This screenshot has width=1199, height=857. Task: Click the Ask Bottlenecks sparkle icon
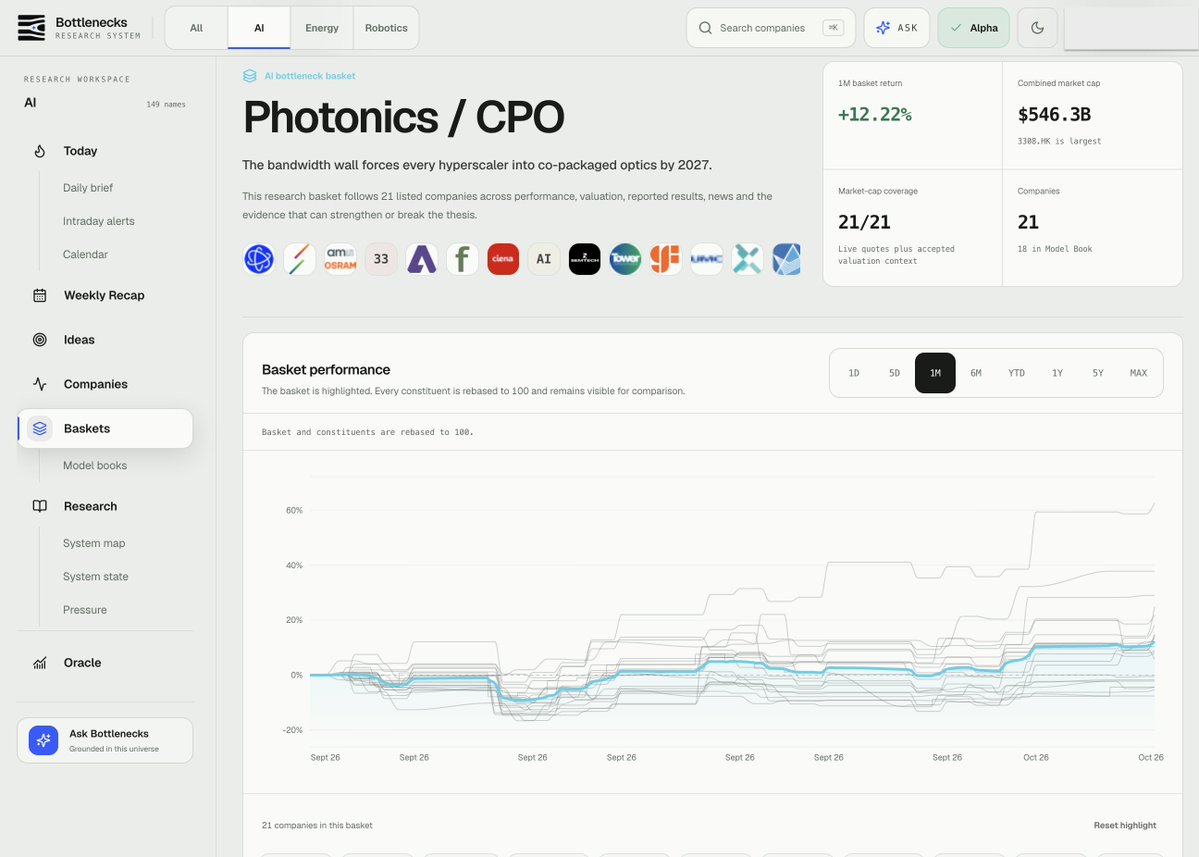[44, 740]
